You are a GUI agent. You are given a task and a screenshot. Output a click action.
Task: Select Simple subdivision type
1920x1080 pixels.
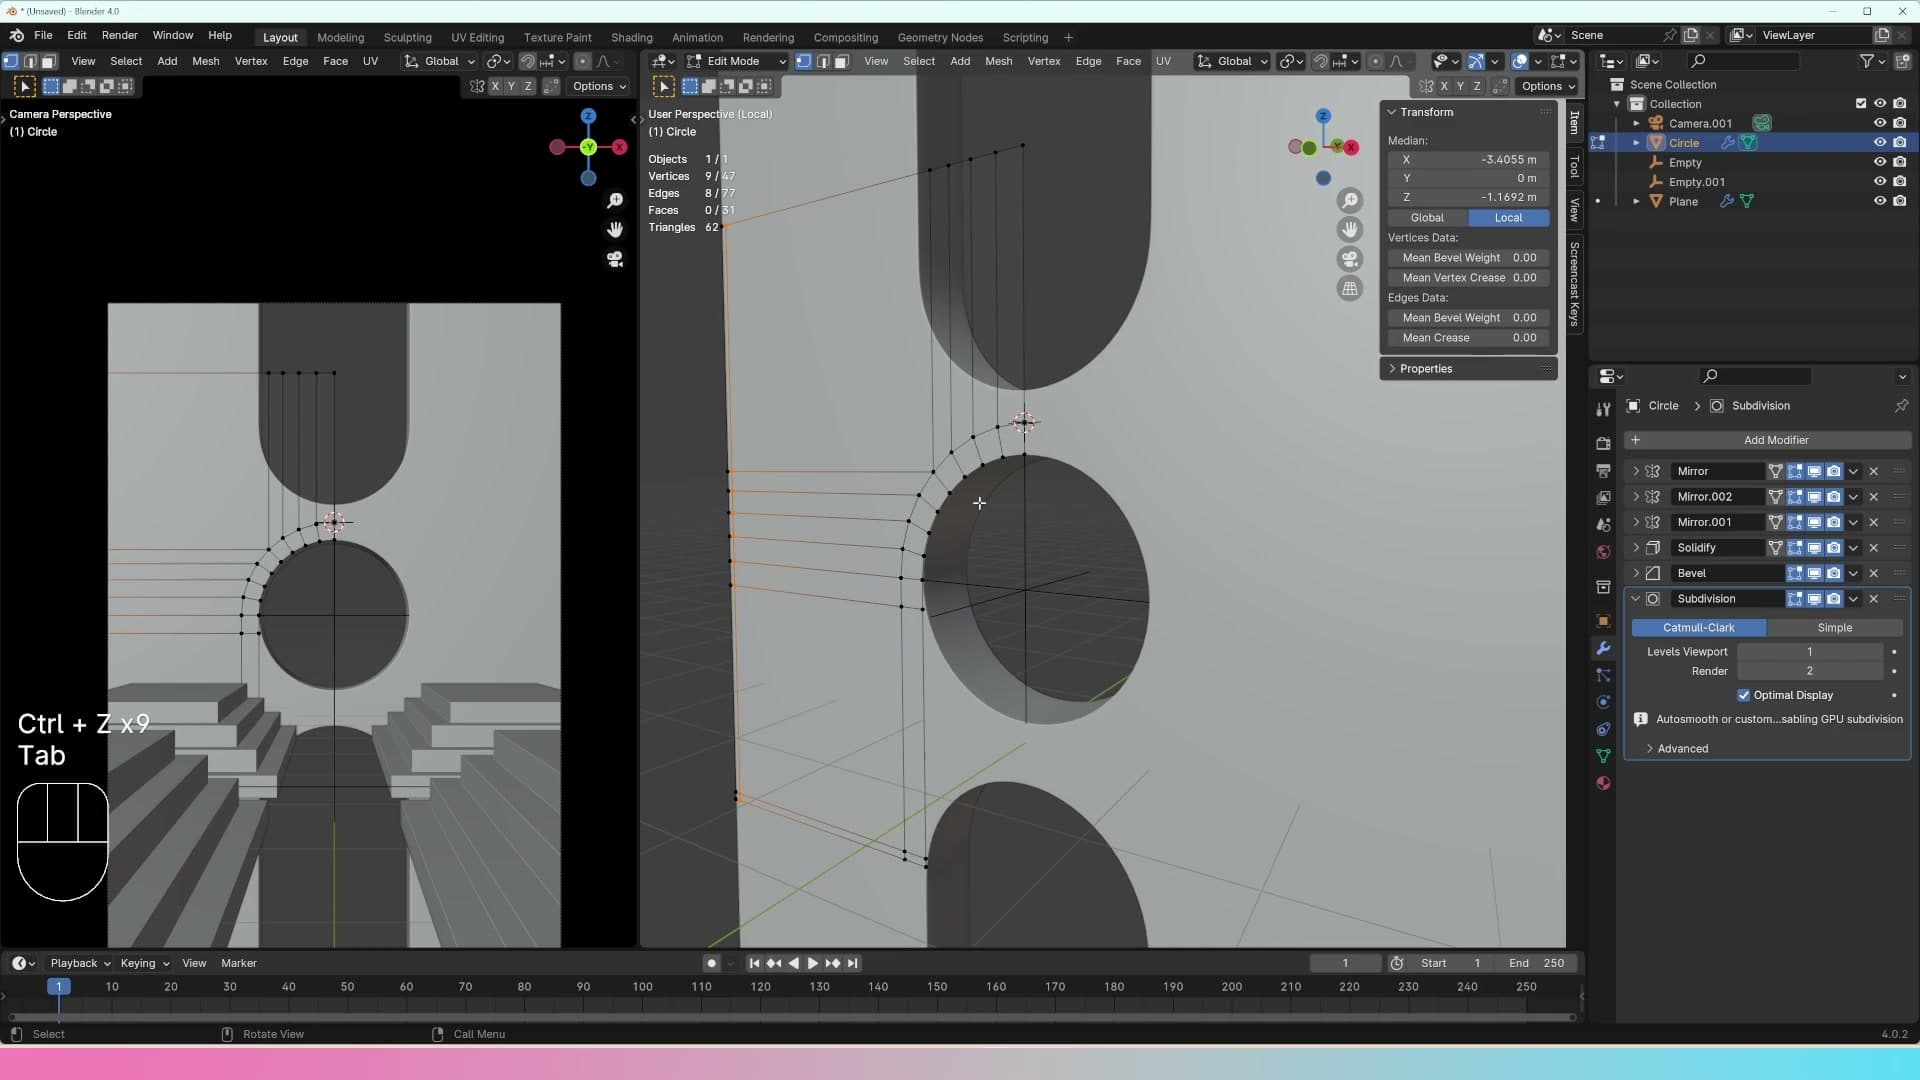point(1834,627)
